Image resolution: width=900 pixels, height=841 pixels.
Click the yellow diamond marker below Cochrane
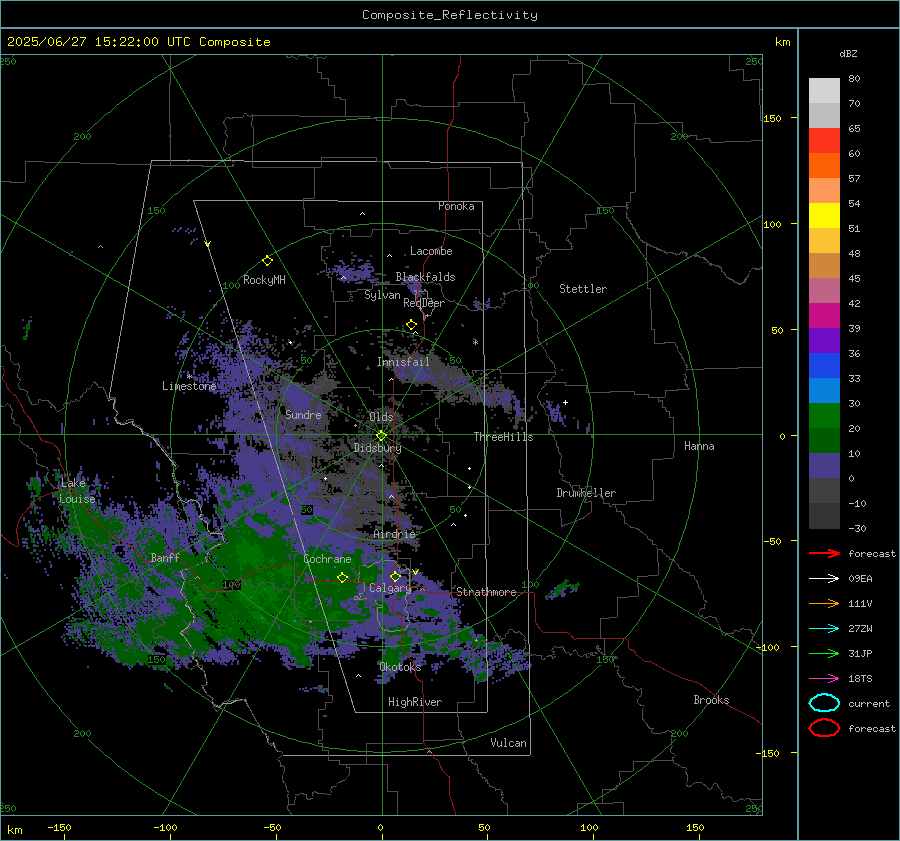tap(343, 577)
